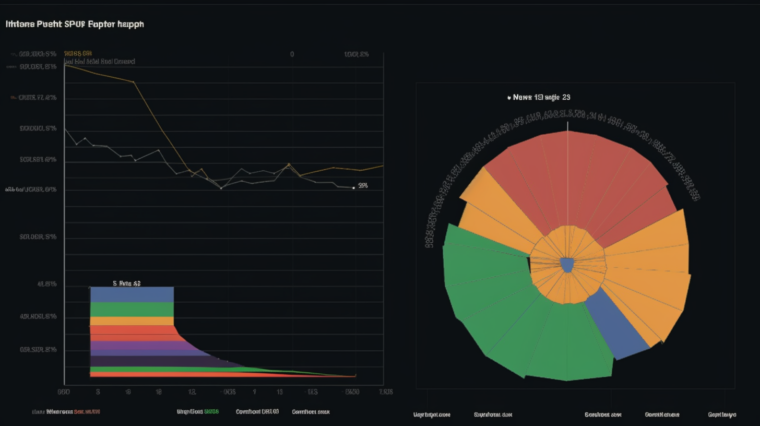The height and width of the screenshot is (426, 760).
Task: Click the bullet marker above the radial chart
Action: (x=508, y=98)
